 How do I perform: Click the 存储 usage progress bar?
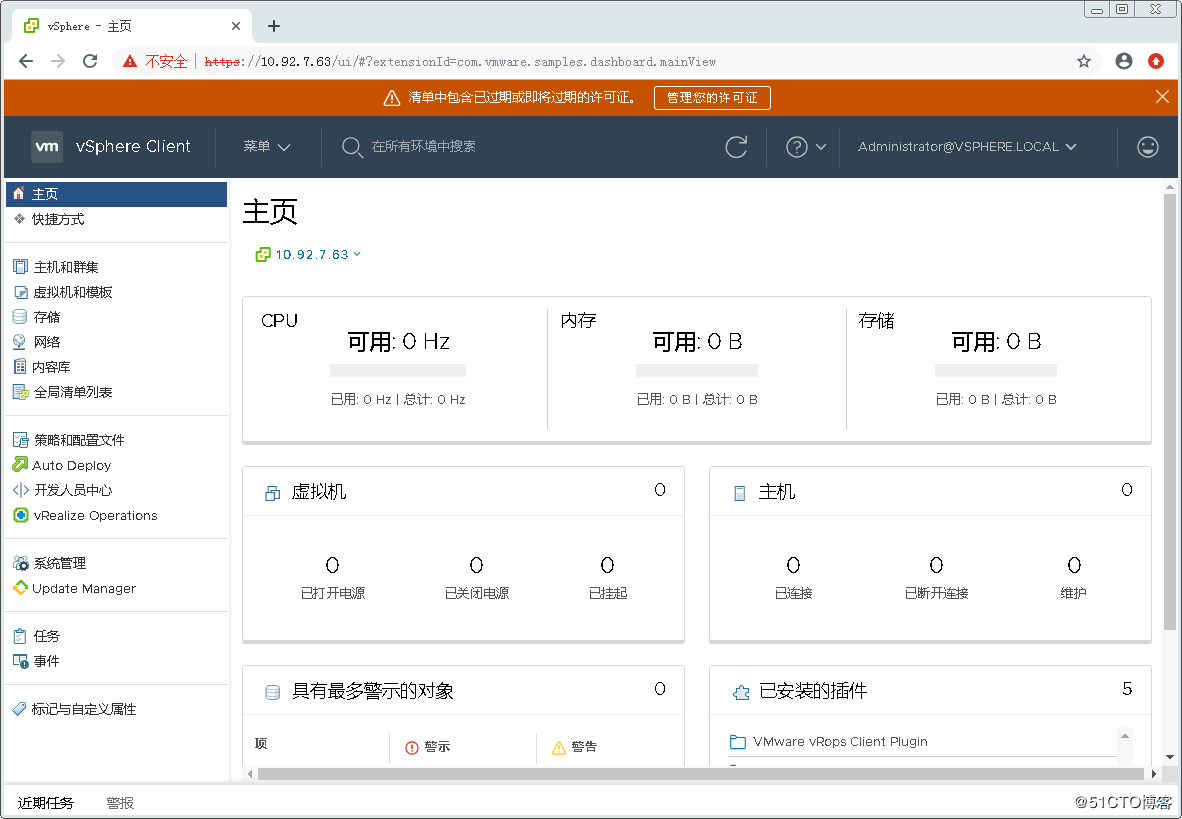996,370
